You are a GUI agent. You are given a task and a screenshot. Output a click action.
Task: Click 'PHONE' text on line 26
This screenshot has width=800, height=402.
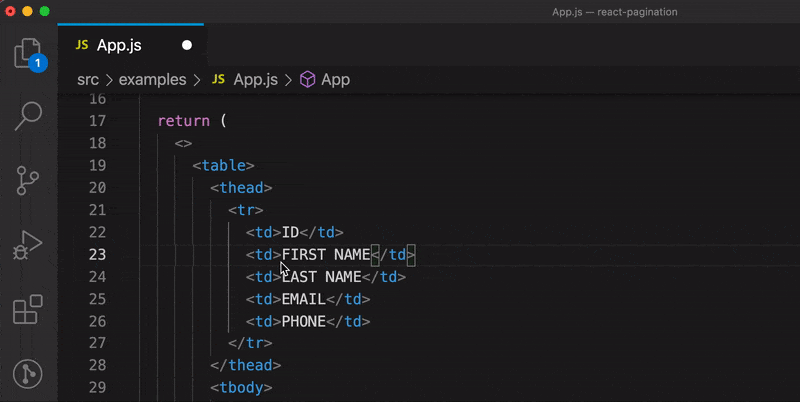click(304, 321)
